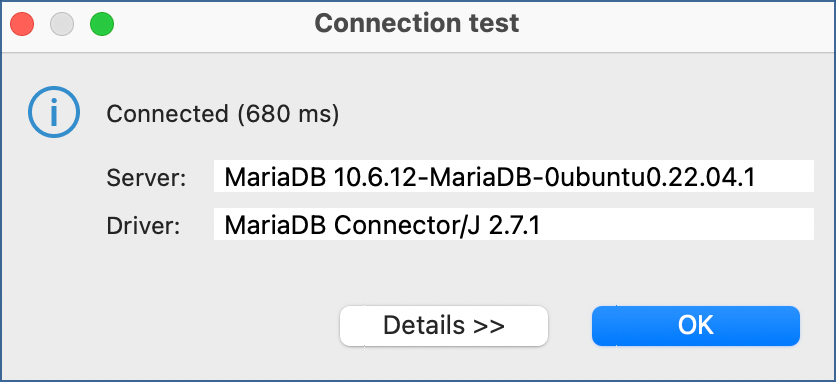Select the Server version text field
Image resolution: width=836 pixels, height=382 pixels.
point(514,176)
